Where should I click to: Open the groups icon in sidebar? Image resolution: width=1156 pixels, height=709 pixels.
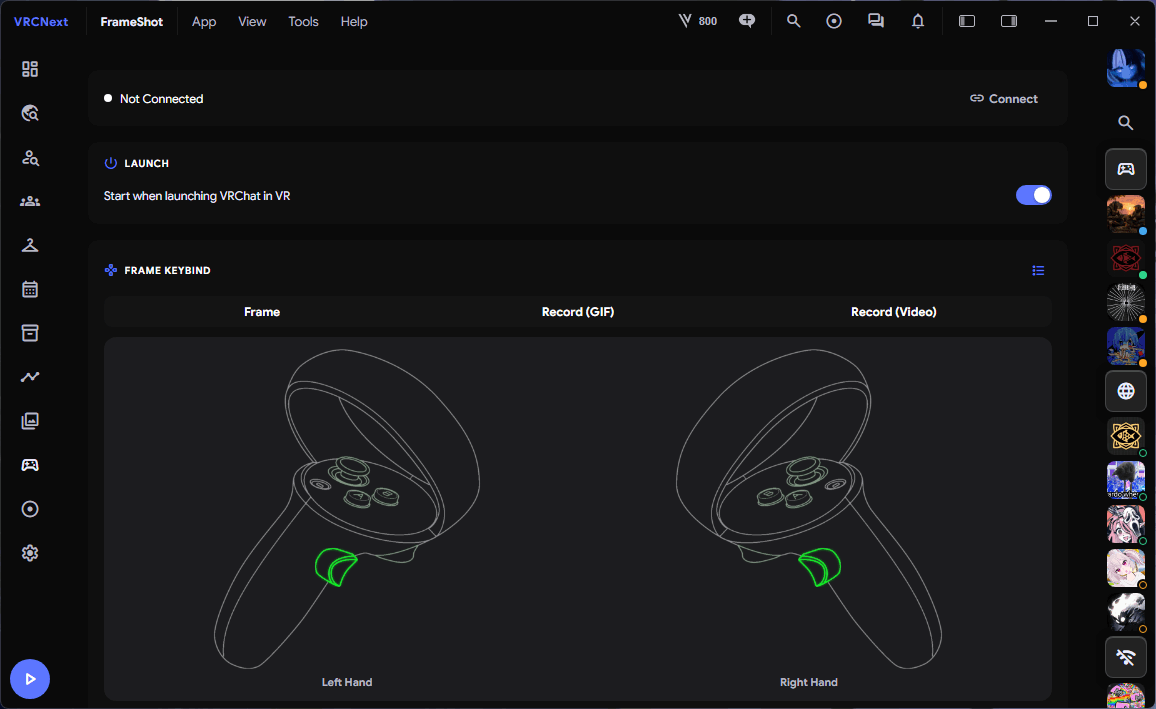click(29, 201)
